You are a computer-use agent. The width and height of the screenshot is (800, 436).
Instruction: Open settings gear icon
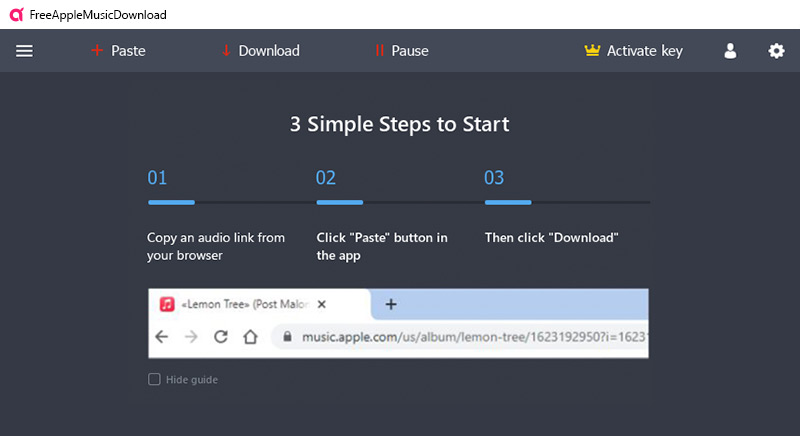pyautogui.click(x=776, y=51)
